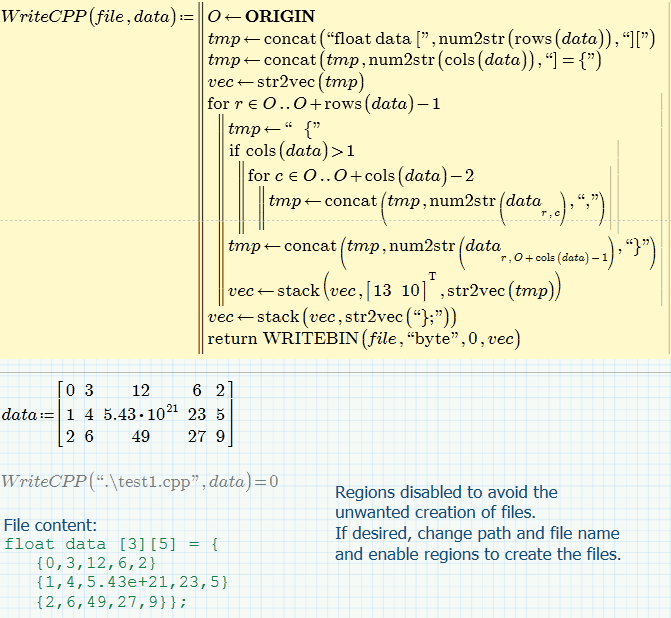The image size is (671, 618).
Task: Select the 'tmp ← " {"' assignment line
Action: 274,128
